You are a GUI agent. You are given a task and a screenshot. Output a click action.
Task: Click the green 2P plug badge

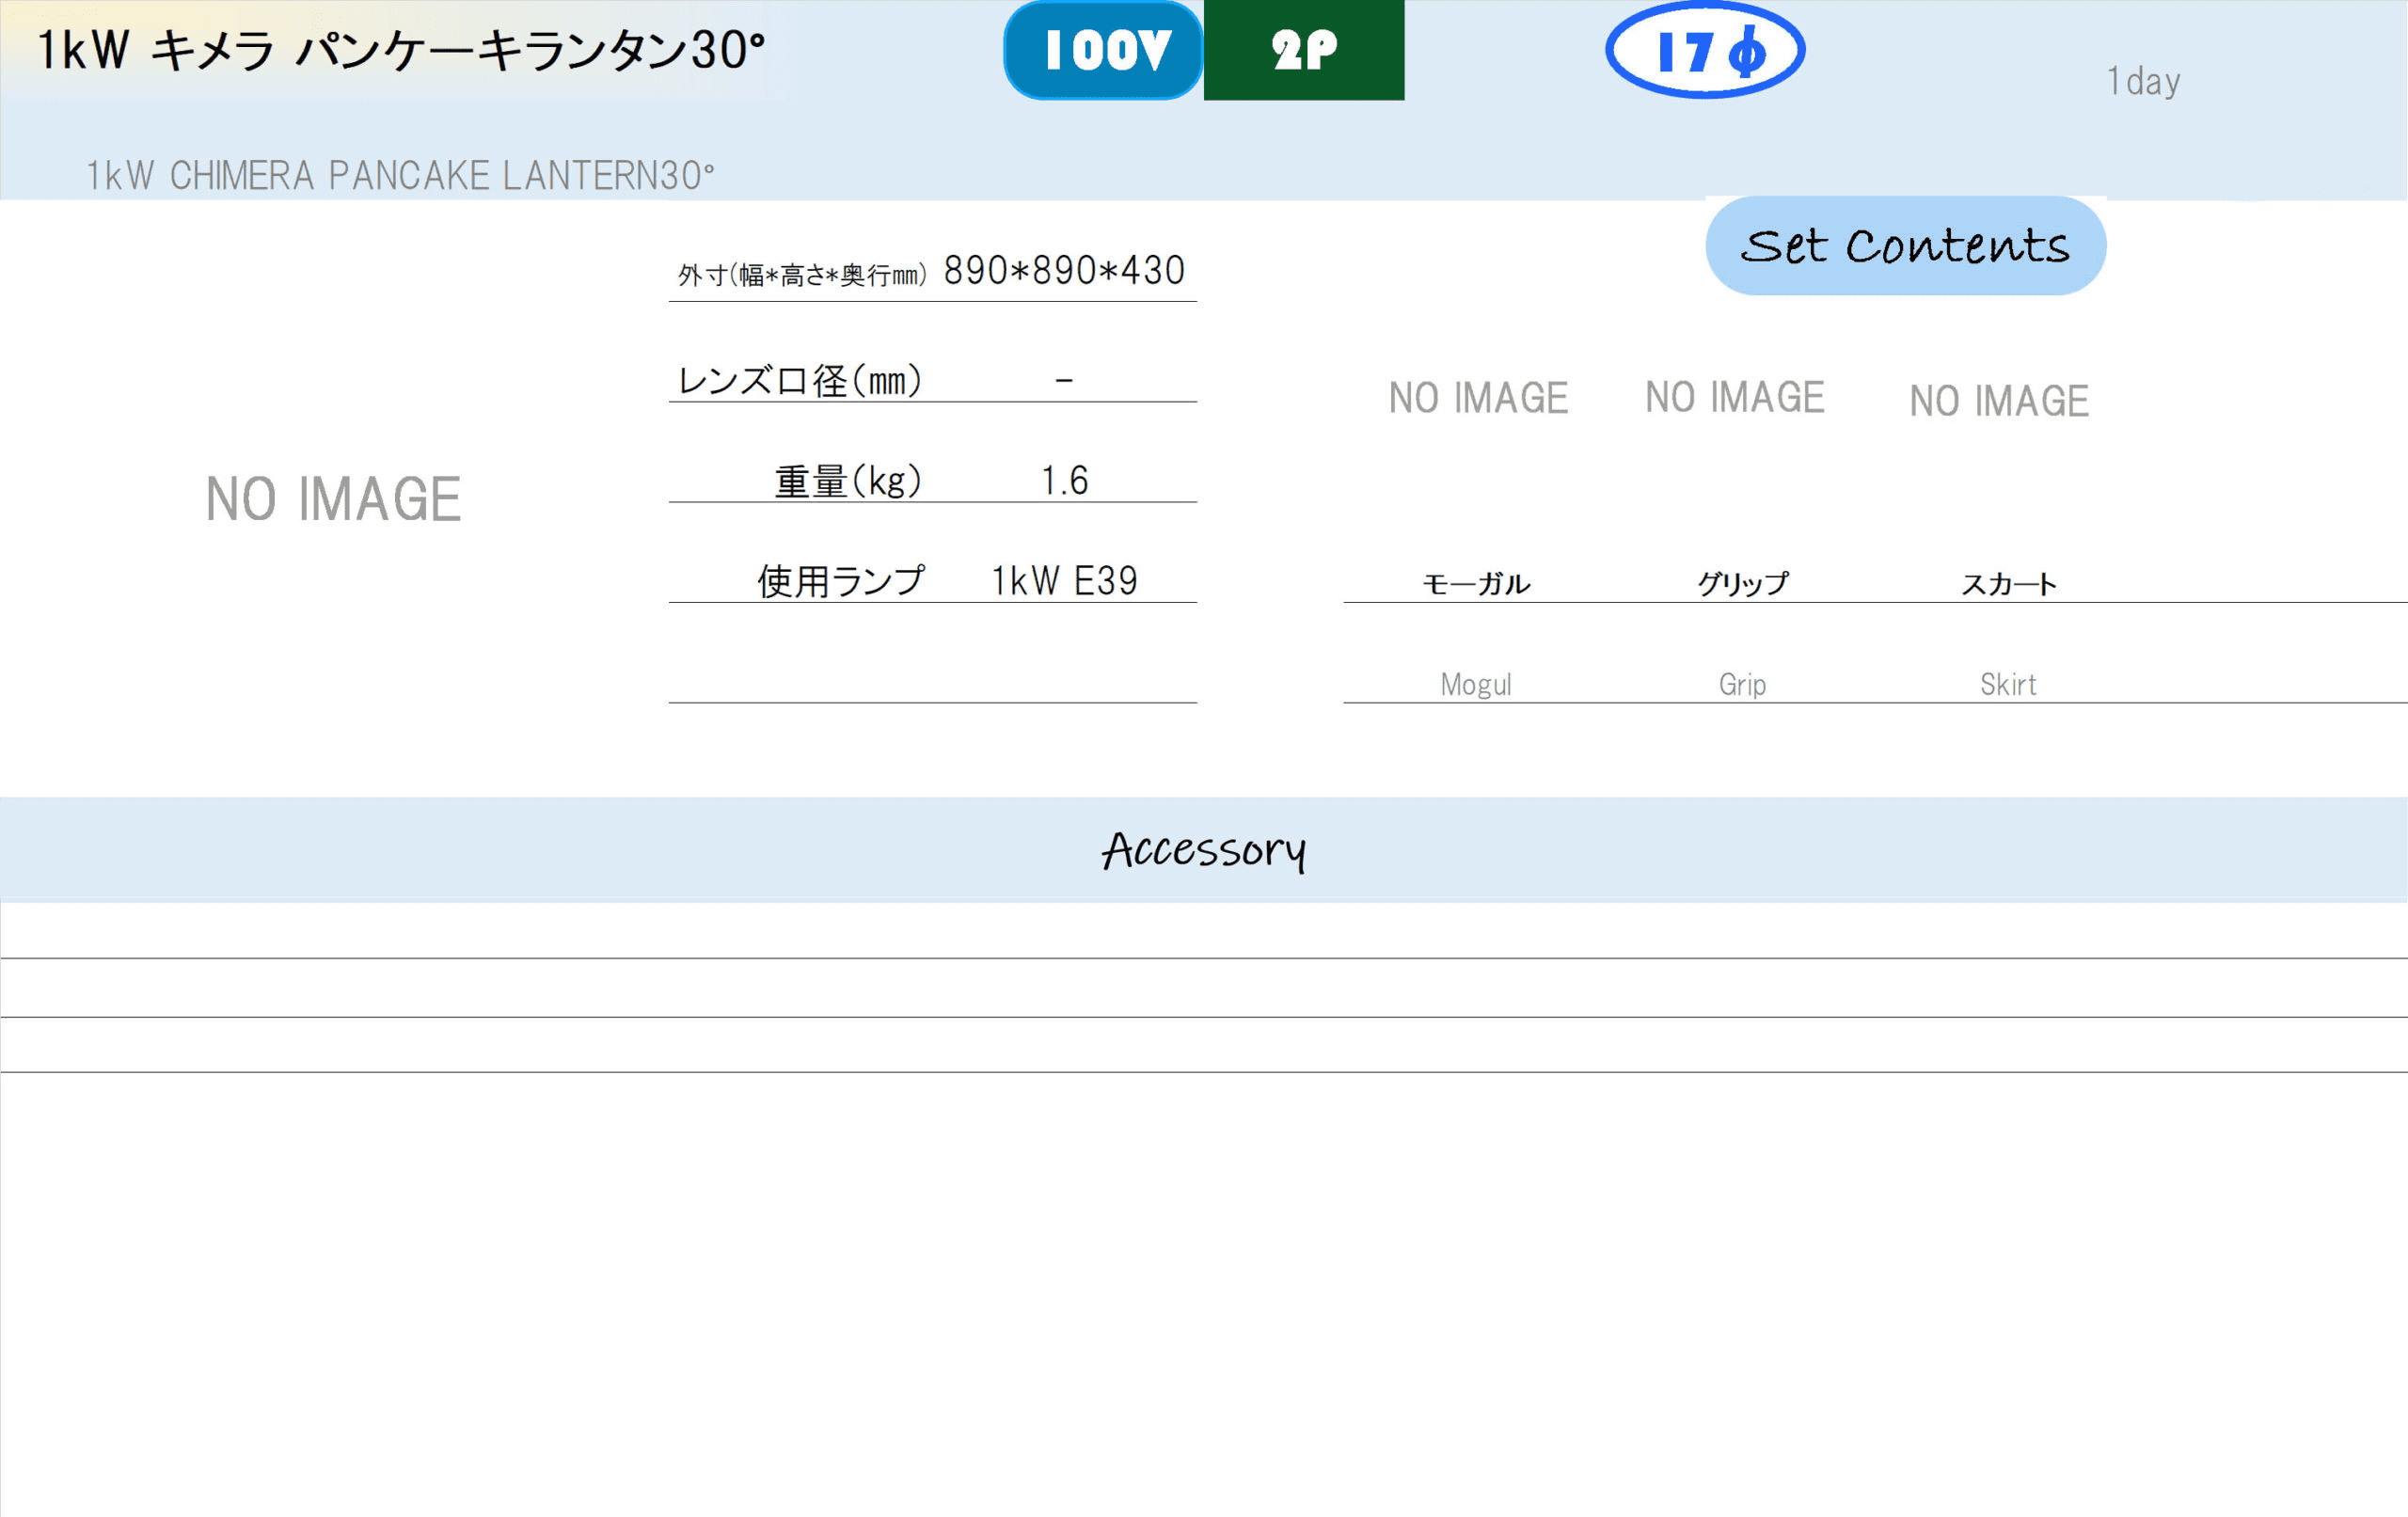pos(1304,50)
